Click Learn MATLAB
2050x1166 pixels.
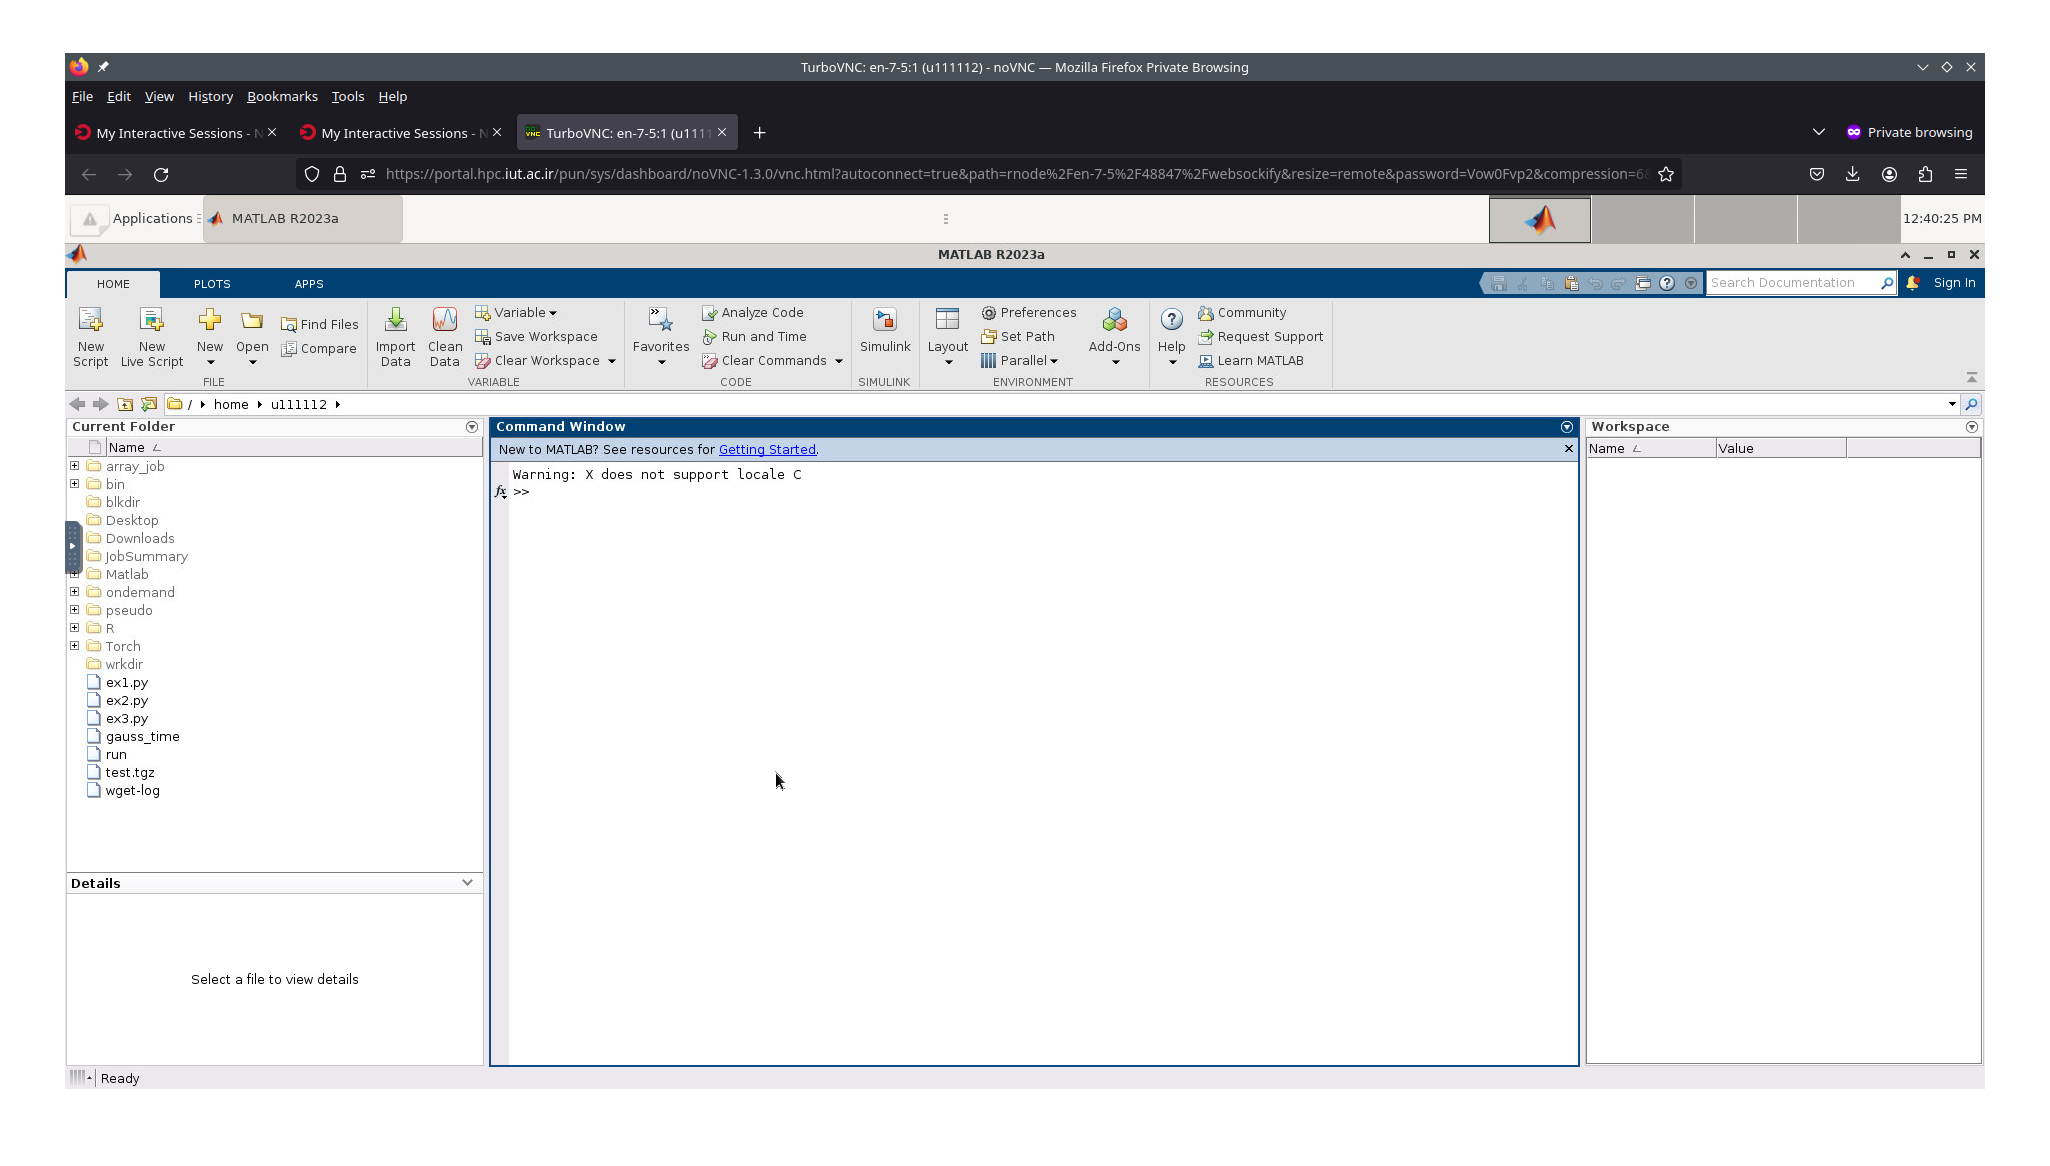[1251, 361]
